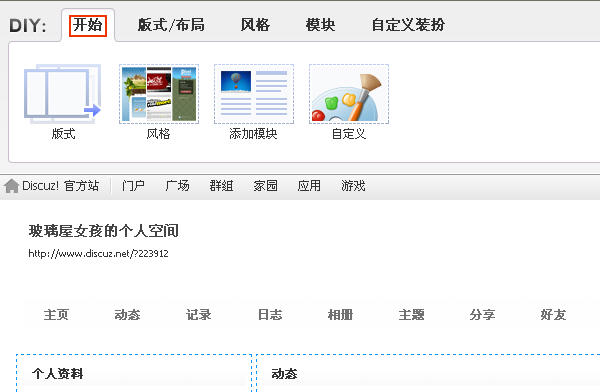Image resolution: width=600 pixels, height=392 pixels.
Task: Select 主页 in the space menu
Action: tap(56, 315)
